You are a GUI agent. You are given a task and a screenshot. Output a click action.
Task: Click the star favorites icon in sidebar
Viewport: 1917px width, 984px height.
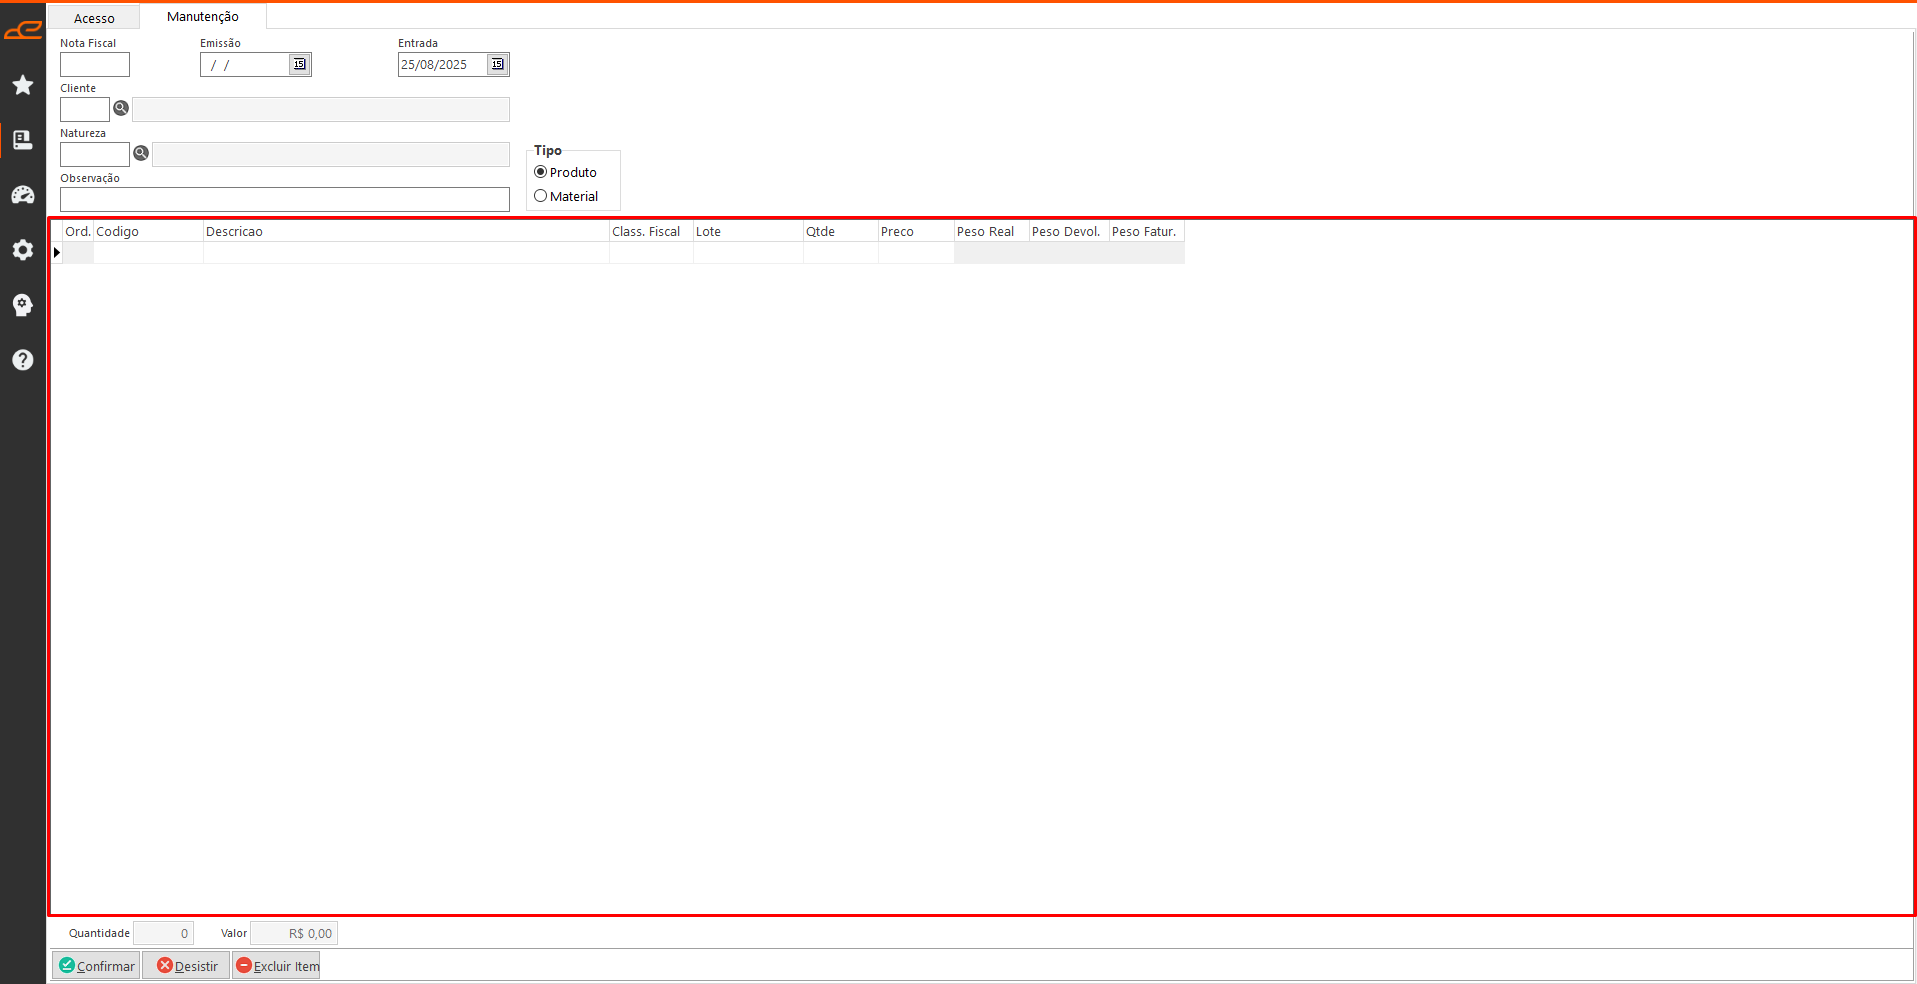pos(23,85)
